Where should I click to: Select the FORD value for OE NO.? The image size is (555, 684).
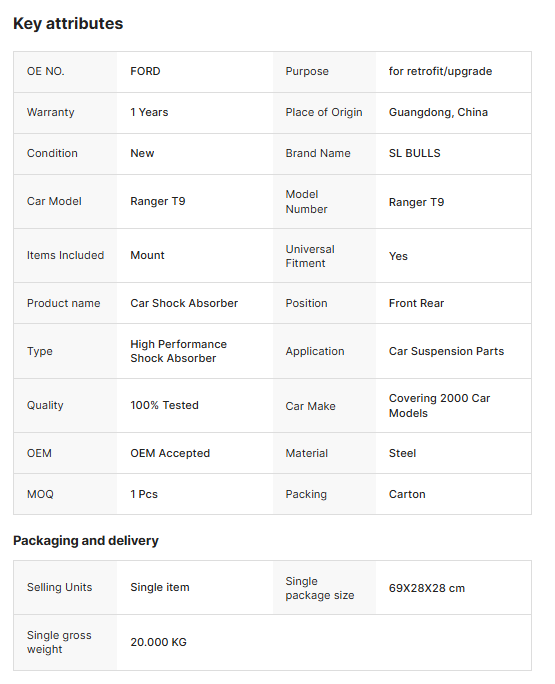pyautogui.click(x=145, y=71)
